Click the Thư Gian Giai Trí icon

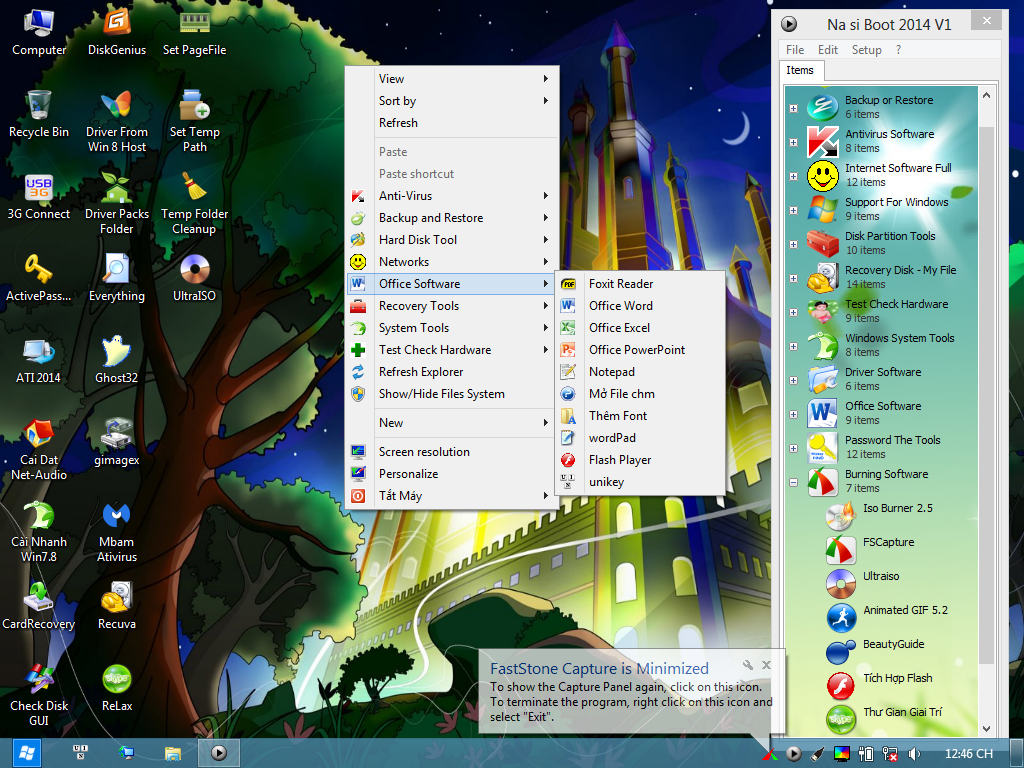[x=840, y=719]
